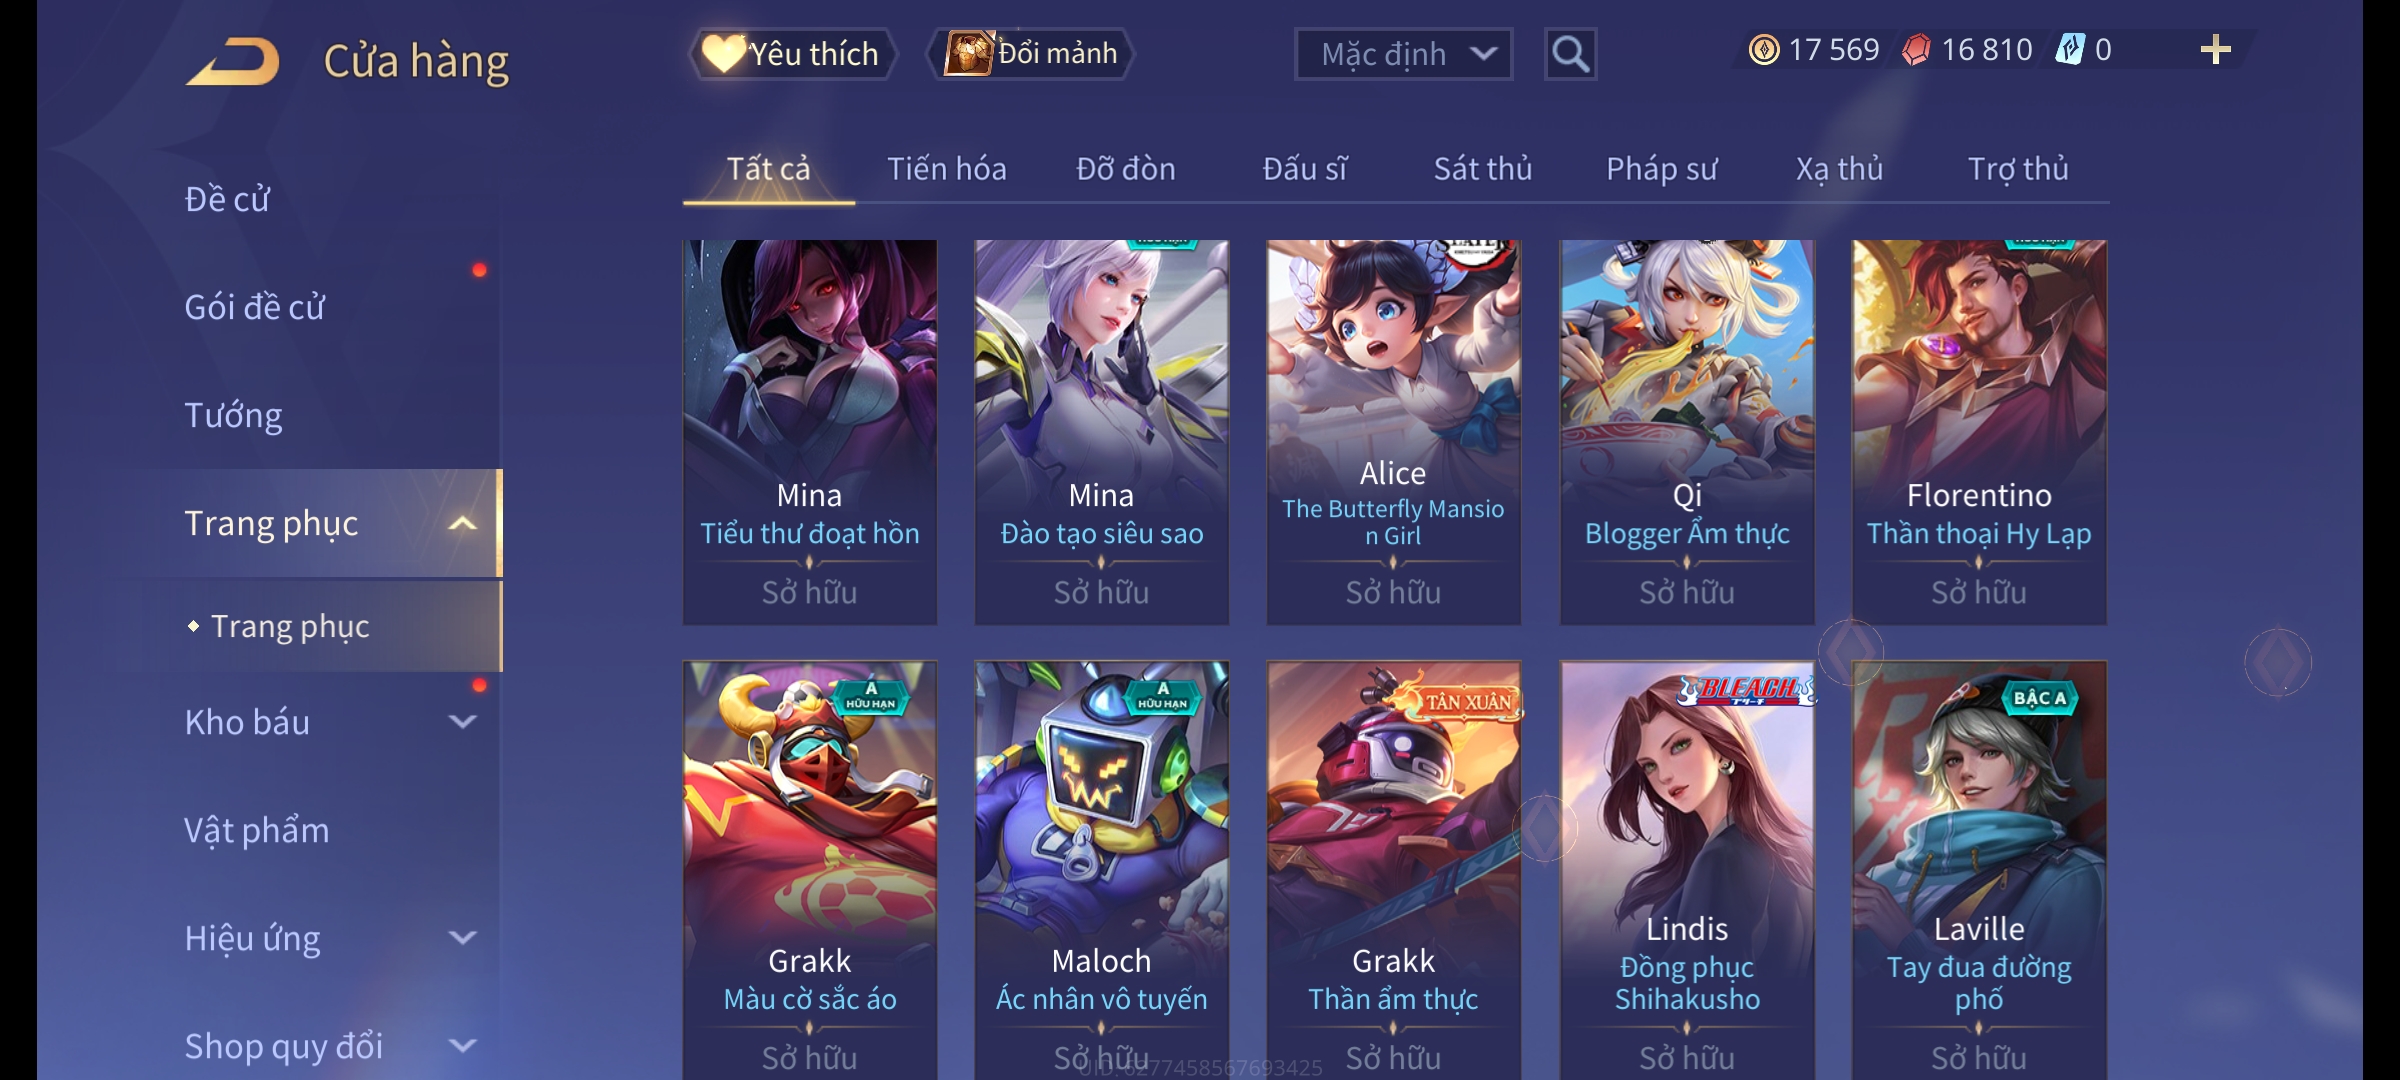Tap the golden back arrow icon
The image size is (2400, 1080).
pos(233,61)
